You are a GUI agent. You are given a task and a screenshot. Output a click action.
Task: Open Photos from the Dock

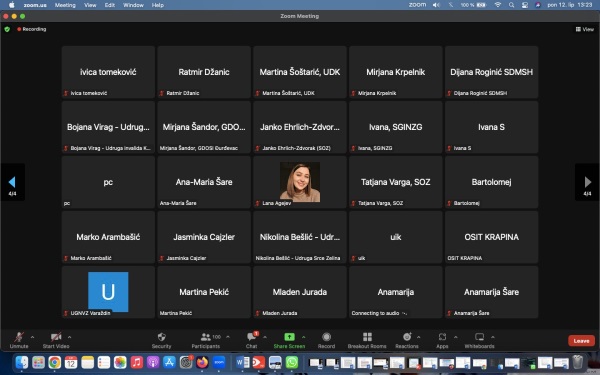(120, 362)
